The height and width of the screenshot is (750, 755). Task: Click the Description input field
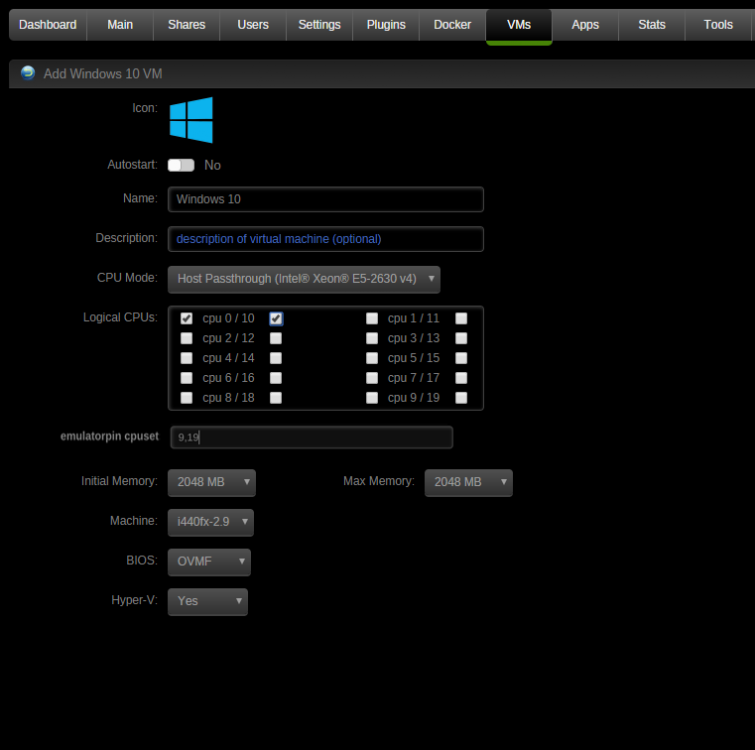[325, 239]
